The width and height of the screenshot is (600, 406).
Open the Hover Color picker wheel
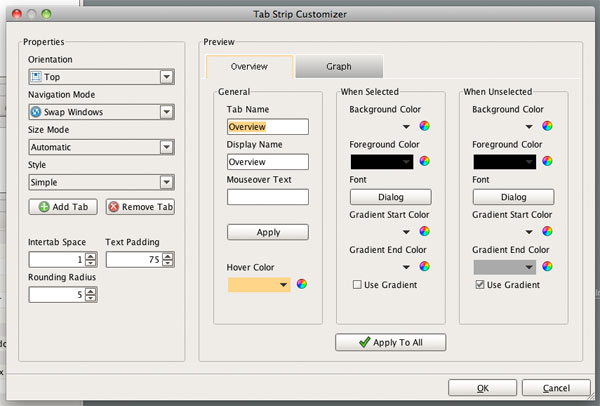302,284
